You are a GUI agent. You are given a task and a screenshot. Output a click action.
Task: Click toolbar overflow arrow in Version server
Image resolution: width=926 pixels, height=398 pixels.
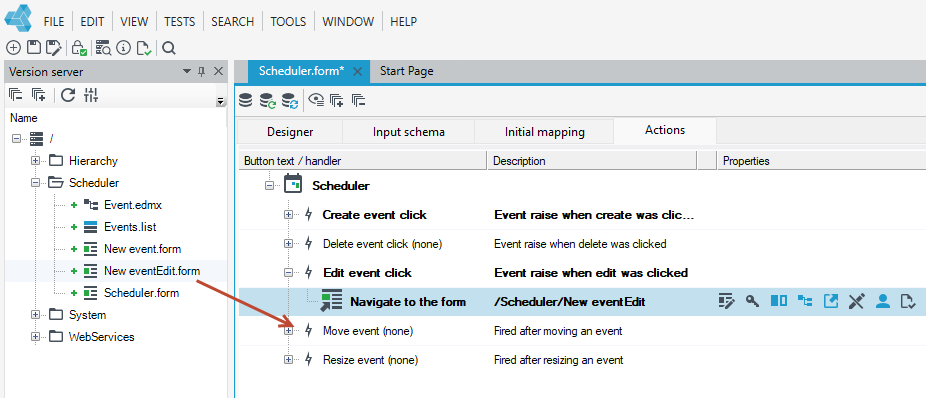(221, 101)
